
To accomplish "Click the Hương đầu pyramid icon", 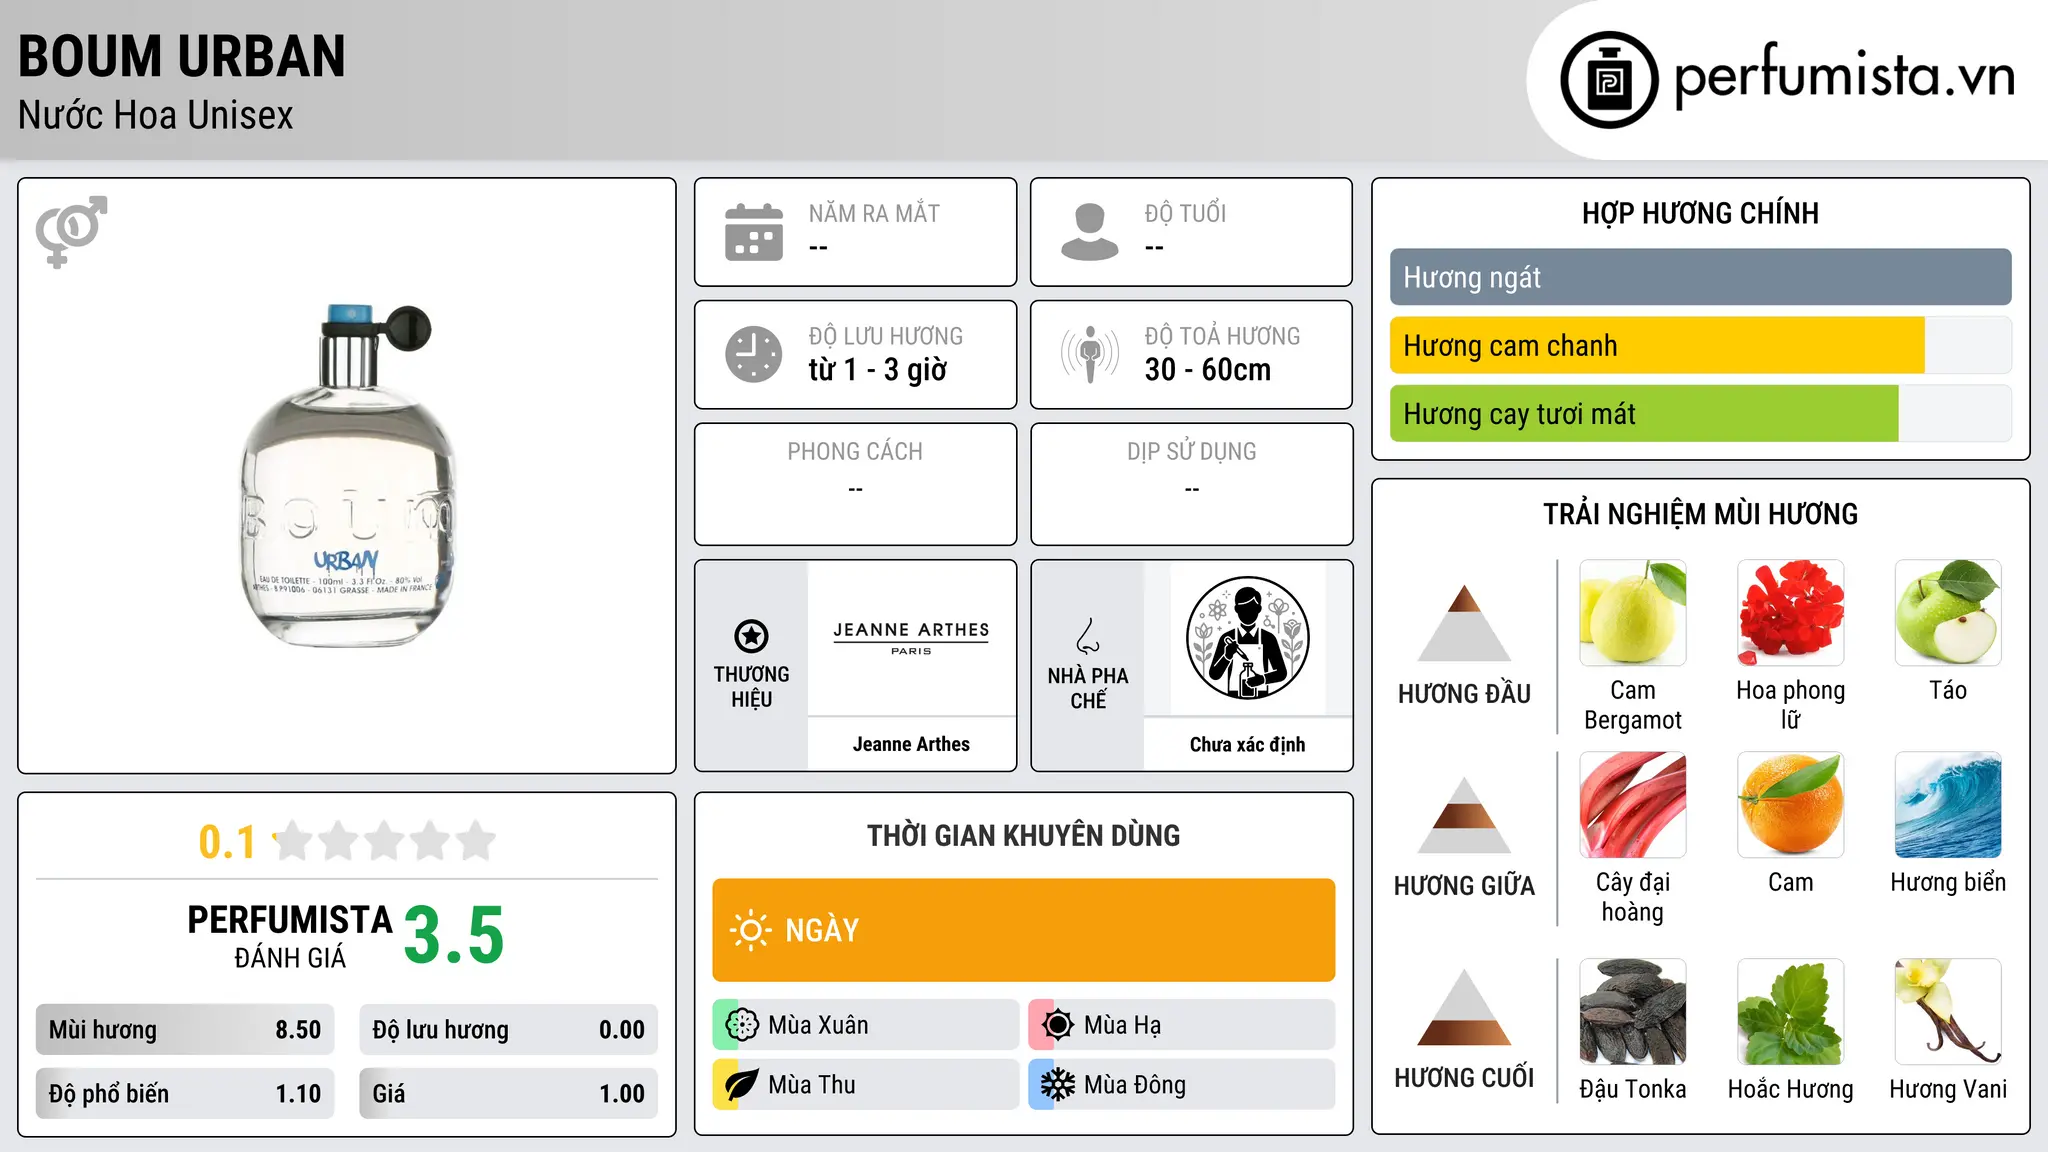I will 1464,623.
